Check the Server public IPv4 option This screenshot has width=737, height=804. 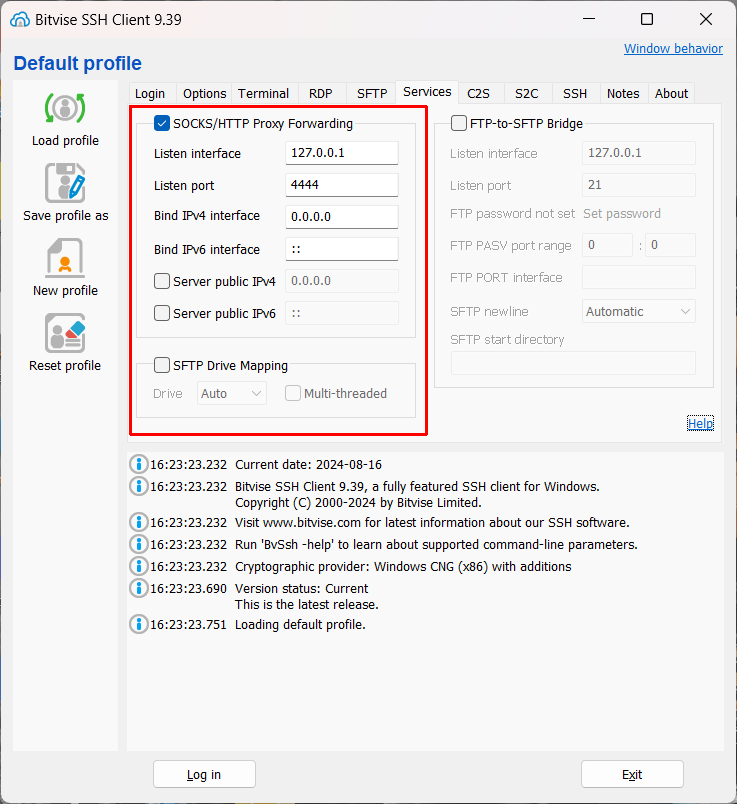point(162,281)
